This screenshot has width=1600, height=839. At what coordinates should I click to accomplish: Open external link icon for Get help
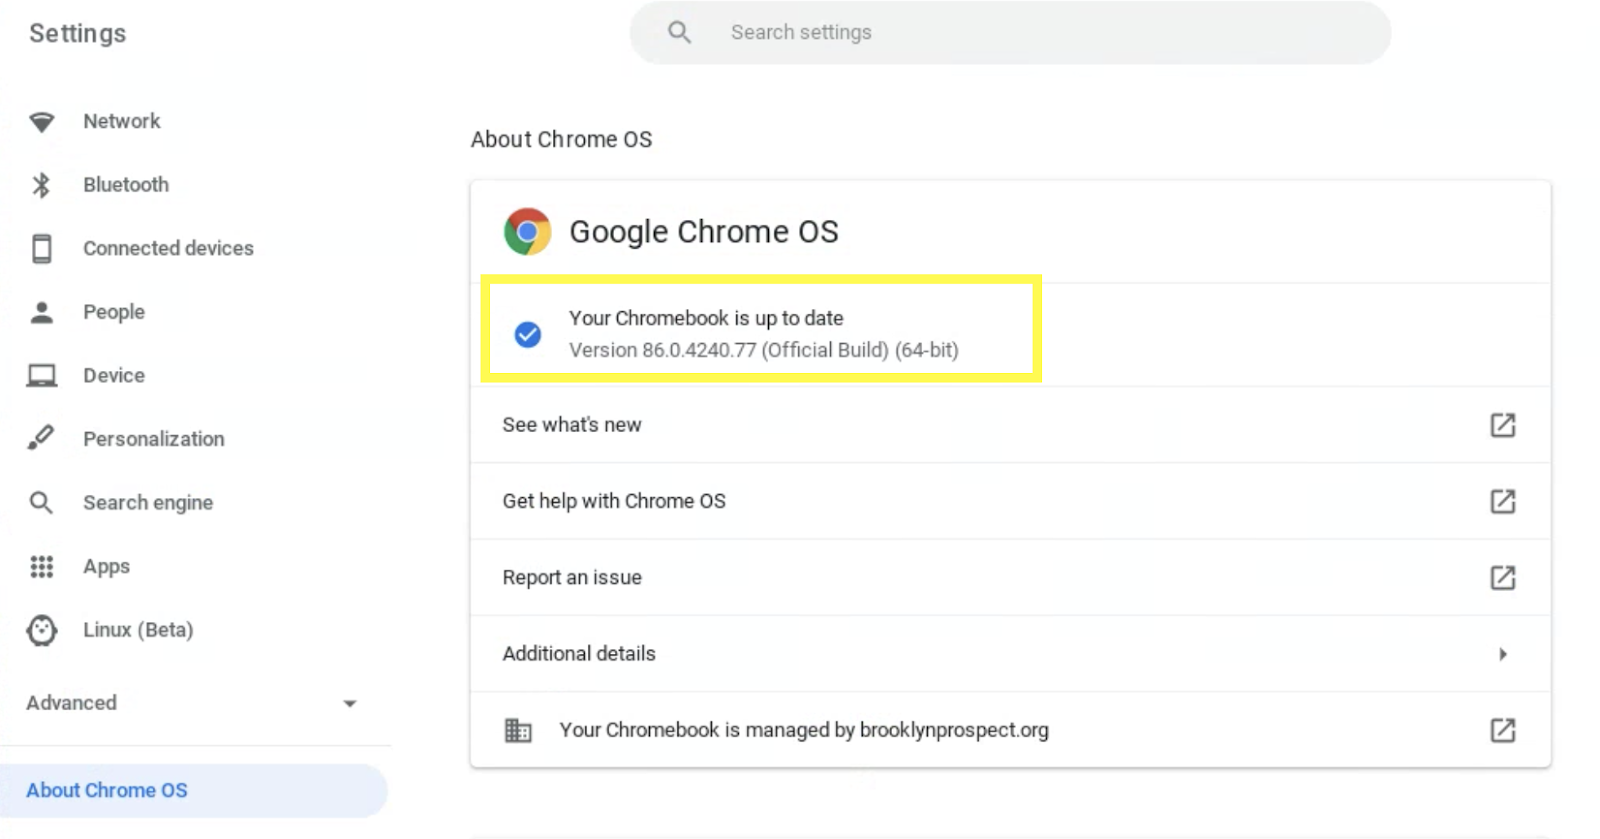click(1502, 501)
